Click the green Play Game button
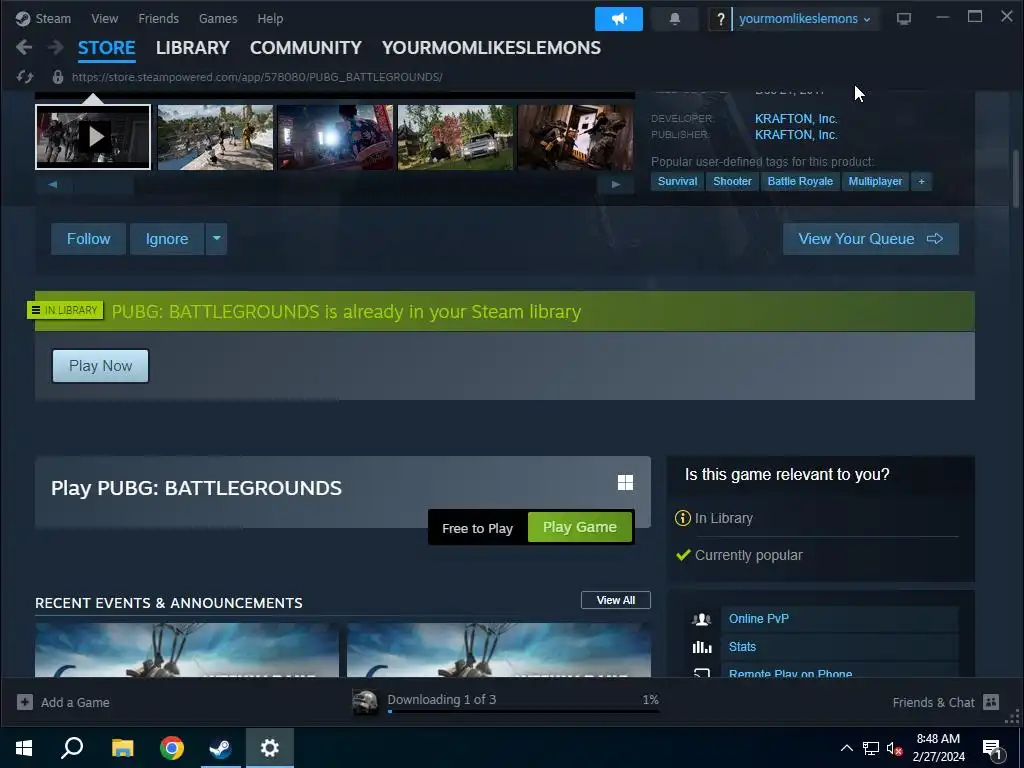The image size is (1024, 768). point(580,527)
